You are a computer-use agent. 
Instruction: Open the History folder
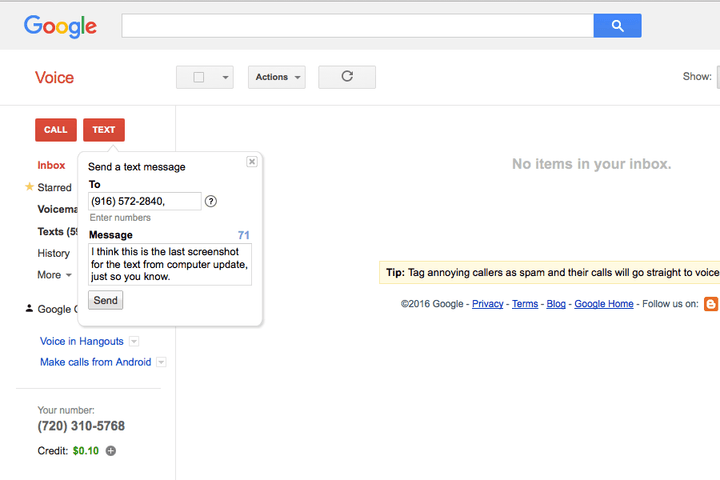(53, 253)
